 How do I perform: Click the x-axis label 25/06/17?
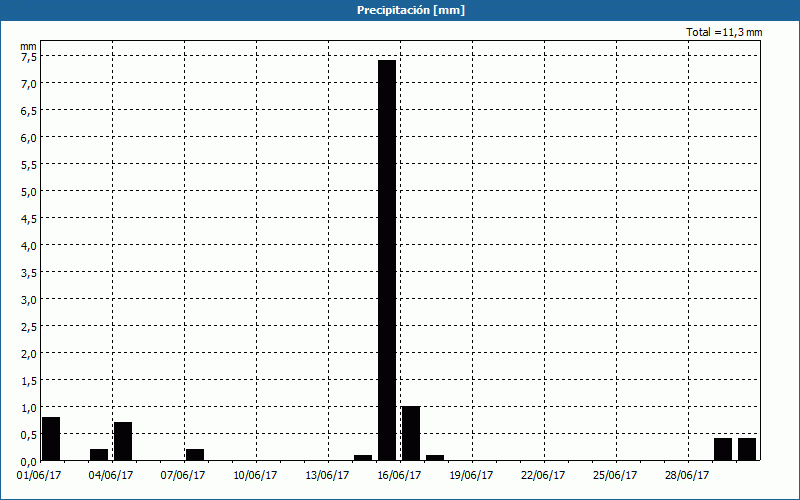(x=615, y=476)
